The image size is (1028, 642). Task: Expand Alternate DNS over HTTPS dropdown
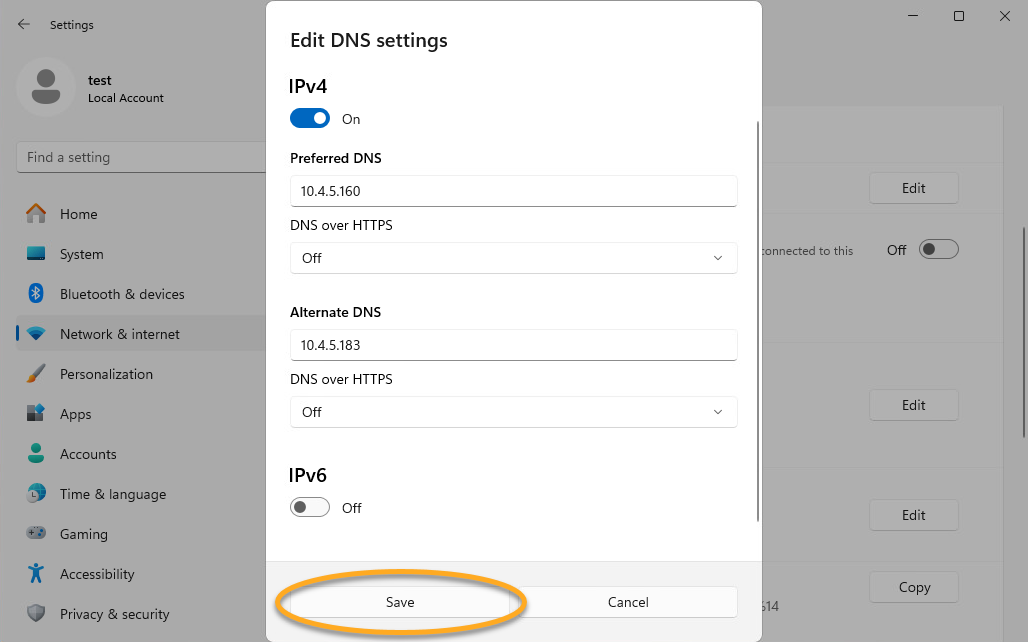coord(513,412)
